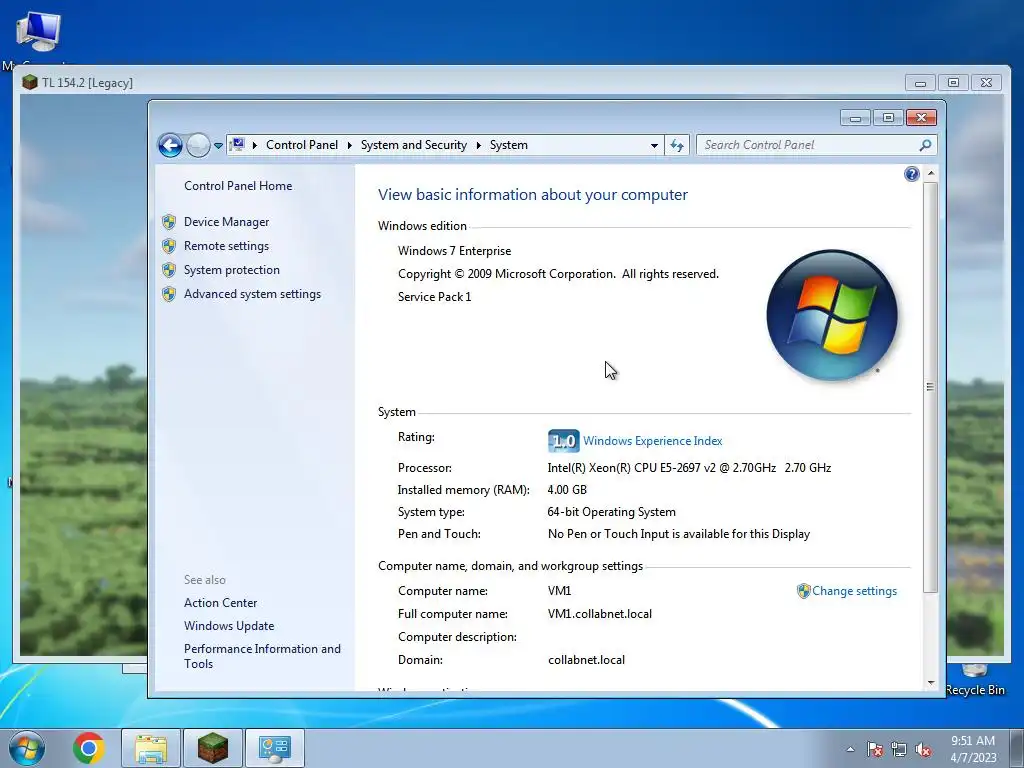
Task: Open Device Manager link
Action: pyautogui.click(x=226, y=222)
